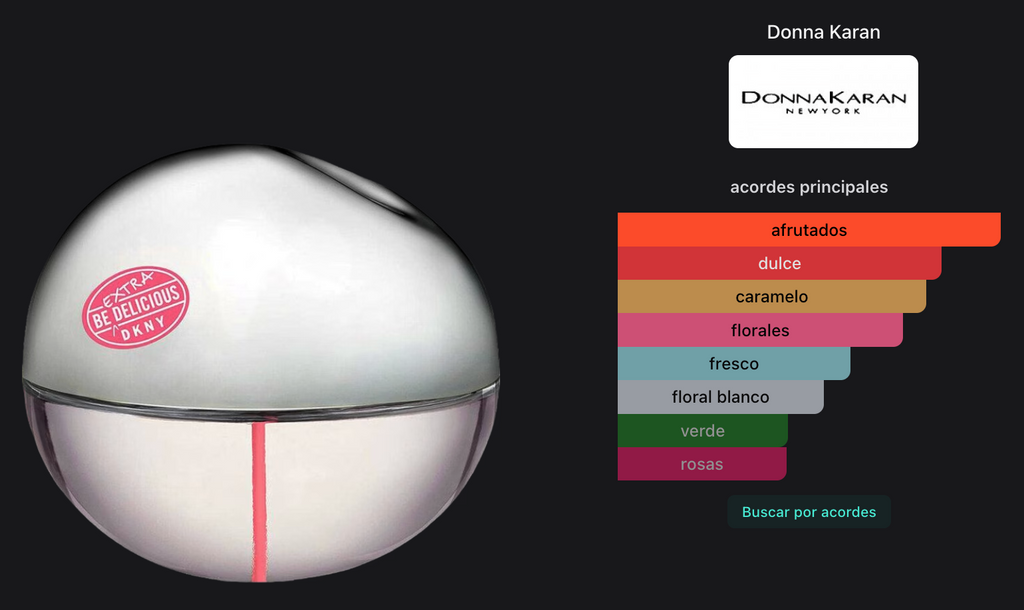The image size is (1024, 610).
Task: Open the Donna Karan brand name link
Action: tap(823, 32)
